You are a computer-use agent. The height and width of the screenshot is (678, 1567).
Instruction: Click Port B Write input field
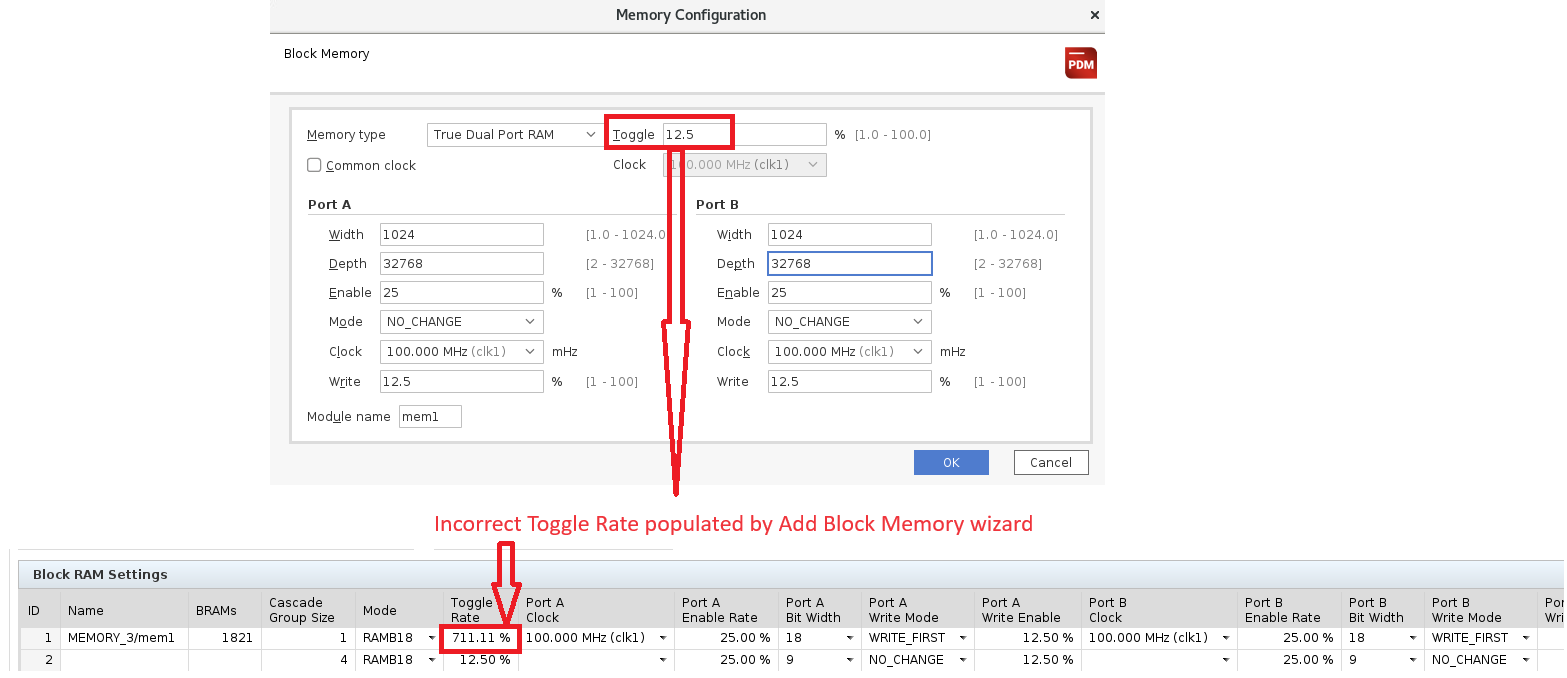coord(849,382)
